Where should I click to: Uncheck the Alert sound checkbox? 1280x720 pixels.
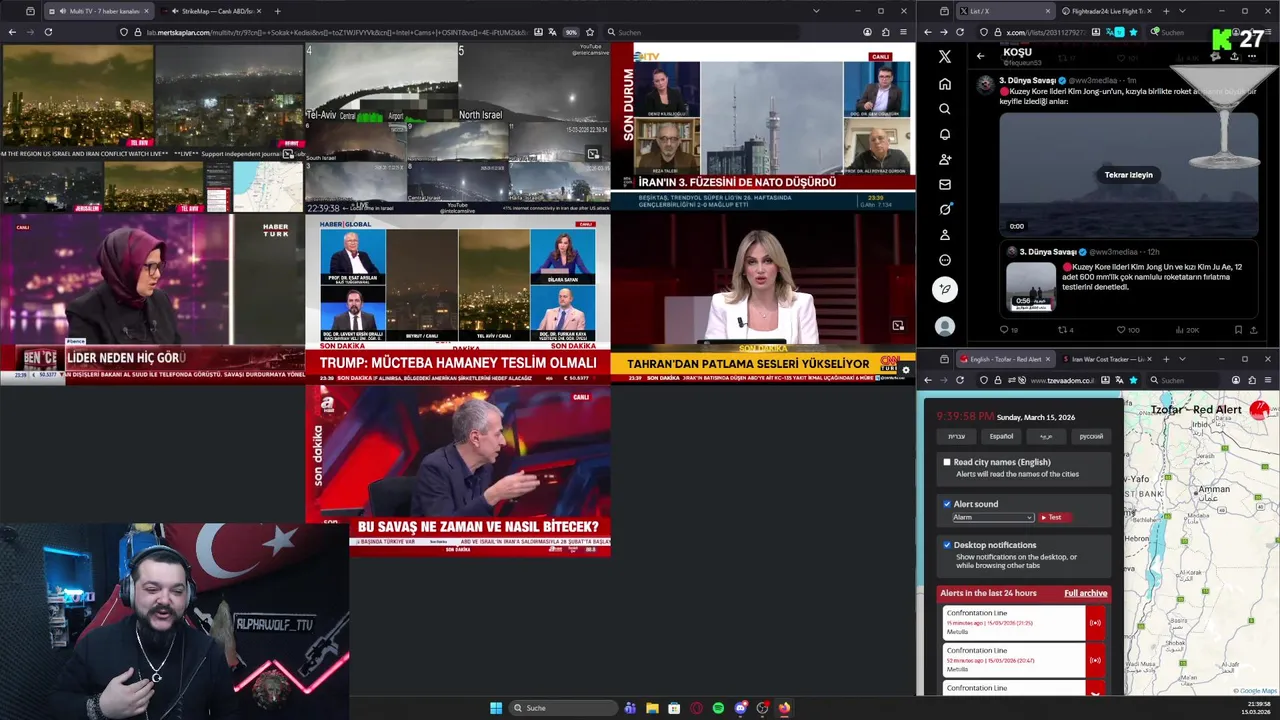pyautogui.click(x=947, y=504)
